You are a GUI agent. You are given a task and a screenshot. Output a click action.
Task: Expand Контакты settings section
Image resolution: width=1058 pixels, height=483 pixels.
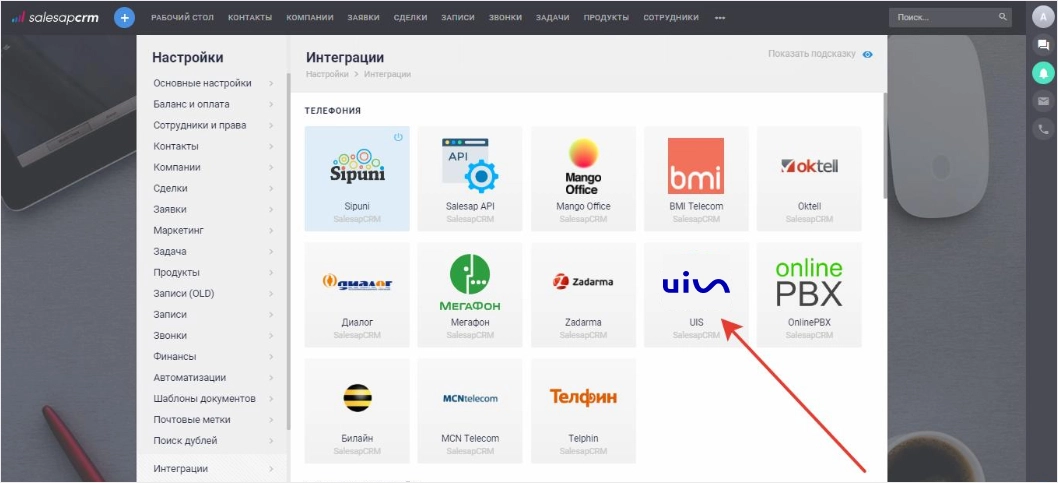[x=213, y=146]
